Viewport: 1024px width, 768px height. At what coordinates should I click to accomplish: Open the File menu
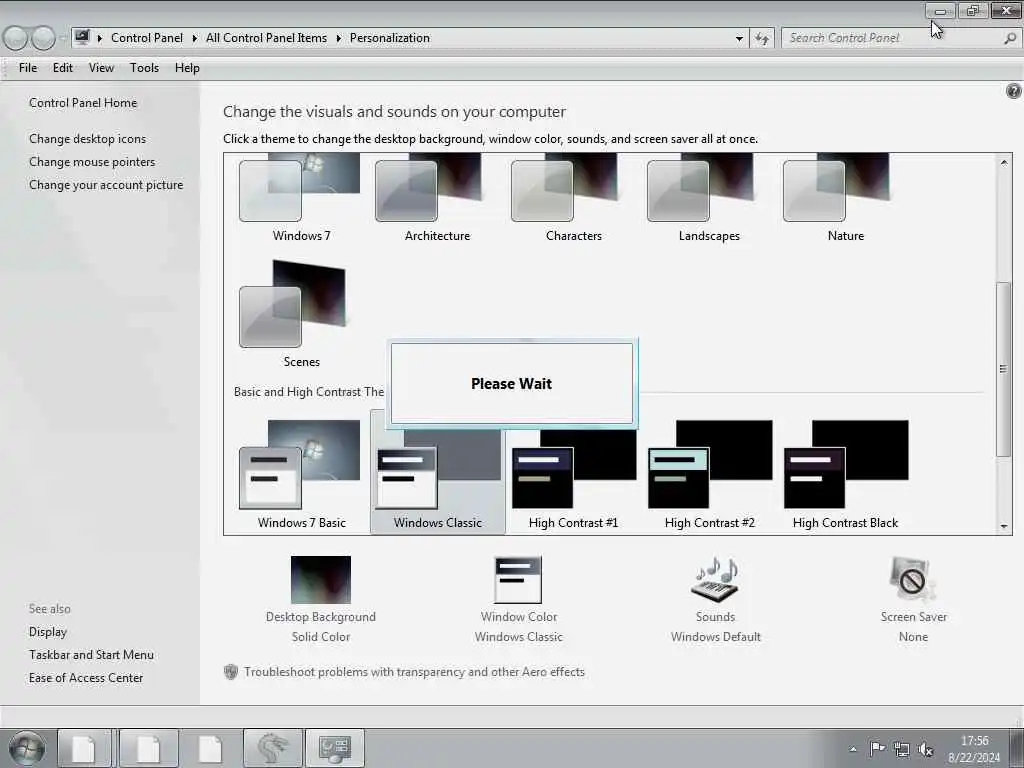tap(27, 68)
